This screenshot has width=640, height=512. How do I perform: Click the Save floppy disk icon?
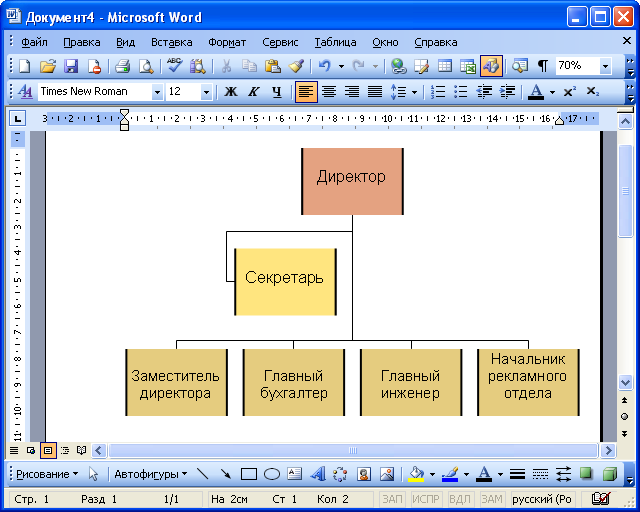[x=71, y=66]
